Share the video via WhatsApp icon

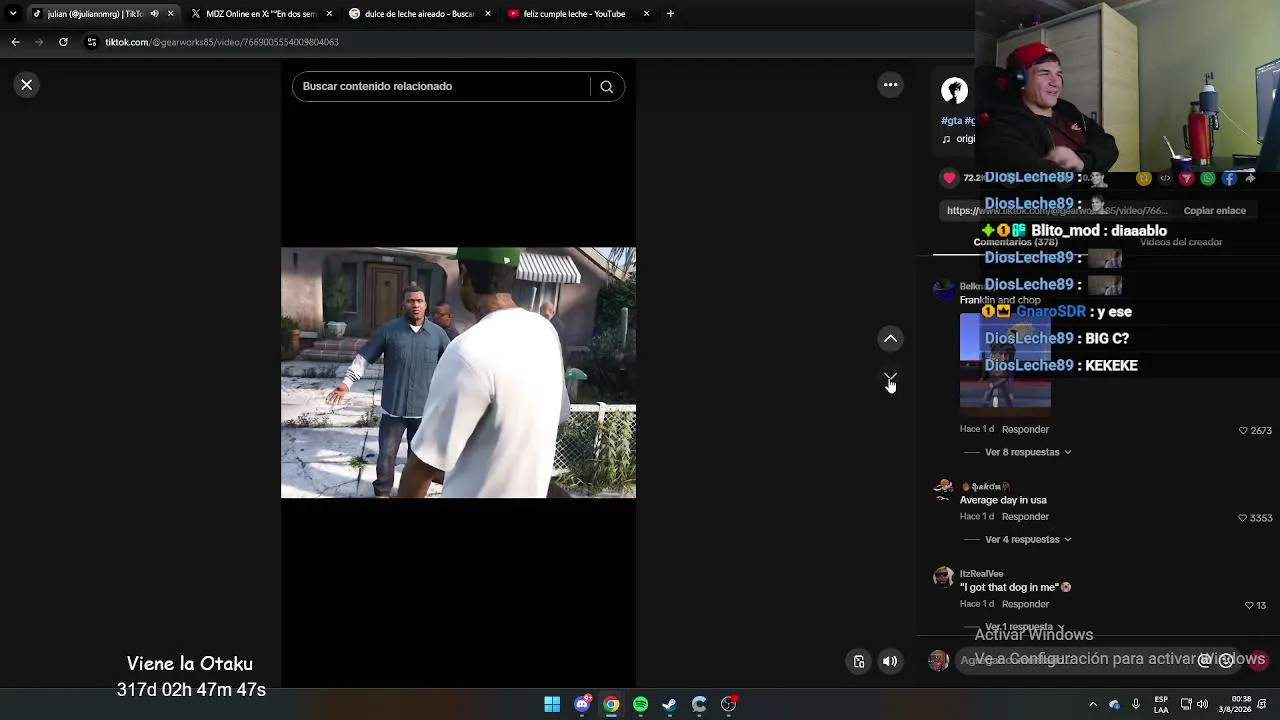(x=1208, y=178)
